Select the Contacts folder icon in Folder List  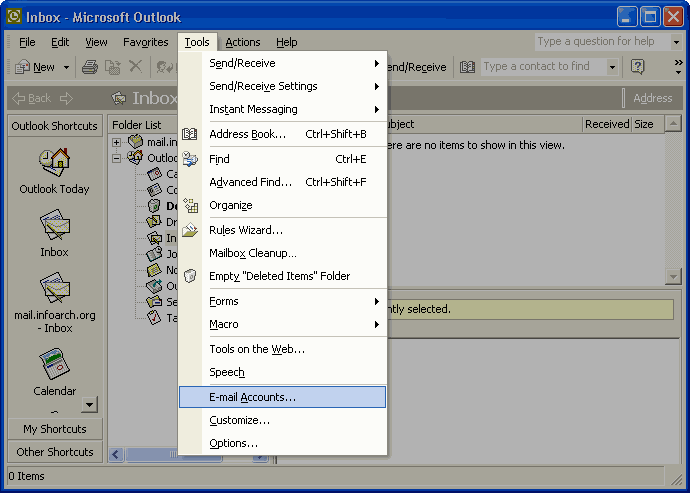pos(154,190)
